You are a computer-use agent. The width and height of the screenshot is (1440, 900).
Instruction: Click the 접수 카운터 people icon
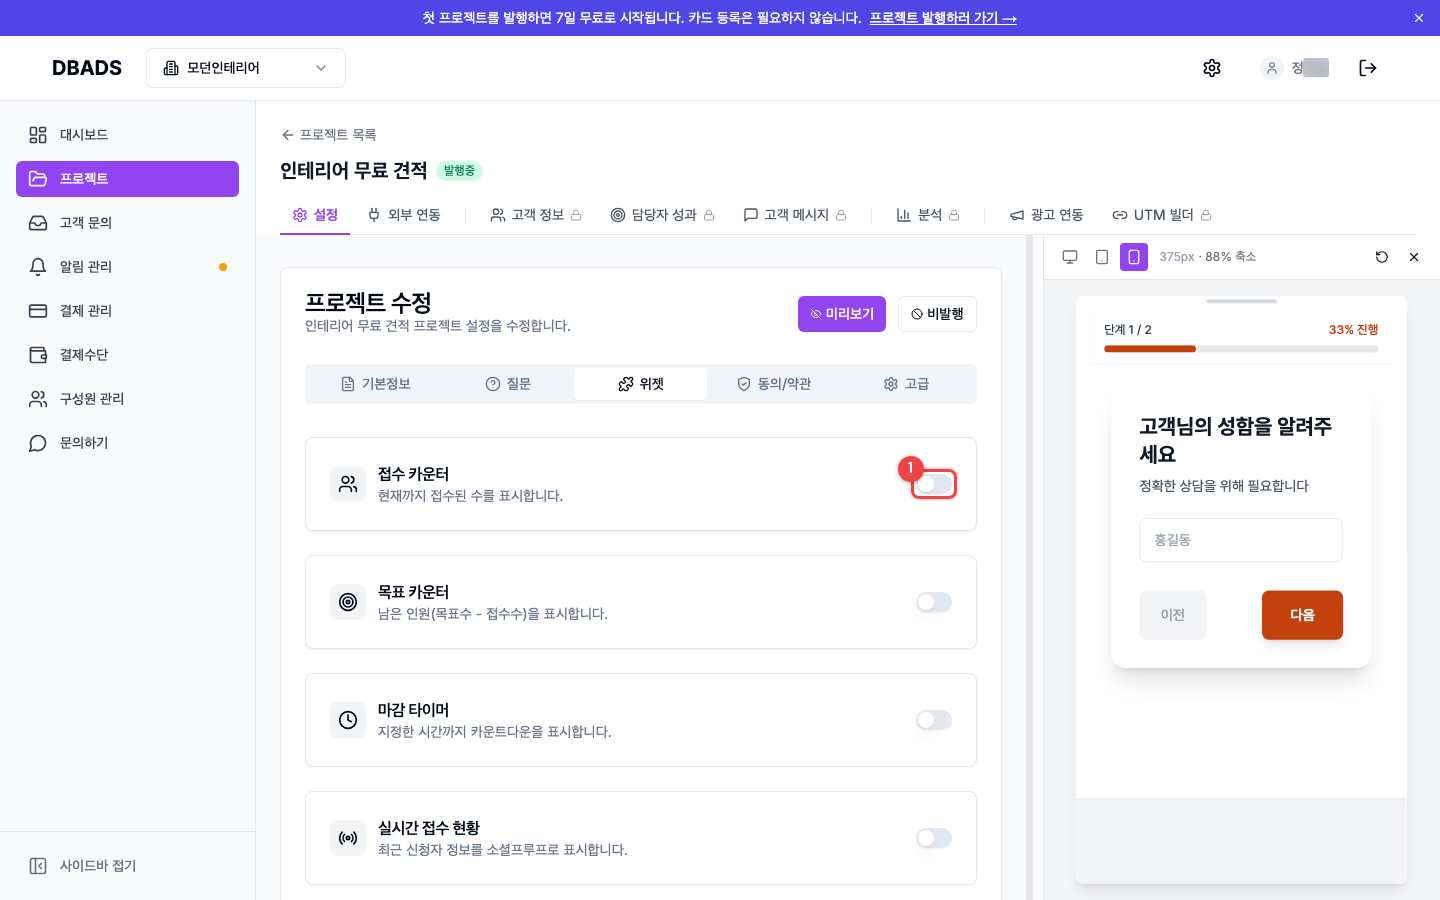(348, 484)
